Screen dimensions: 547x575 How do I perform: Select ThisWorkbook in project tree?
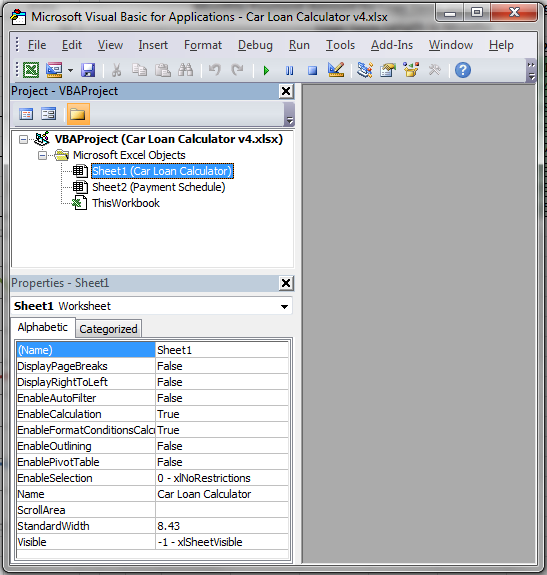126,203
